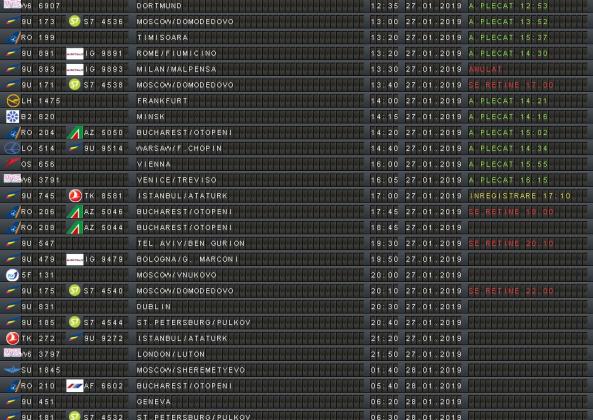Click the S7 green logo next to S7 4544
The height and width of the screenshot is (420, 593).
75,322
